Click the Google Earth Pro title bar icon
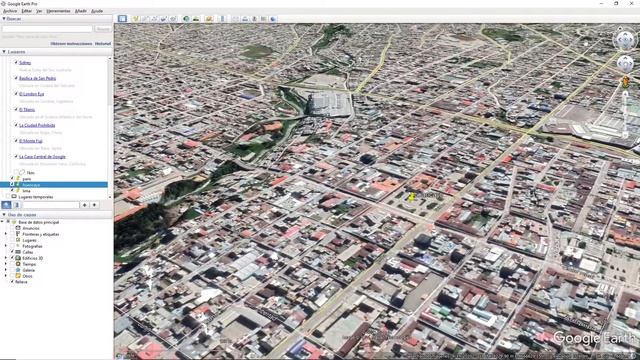Image resolution: width=640 pixels, height=360 pixels. pos(3,4)
